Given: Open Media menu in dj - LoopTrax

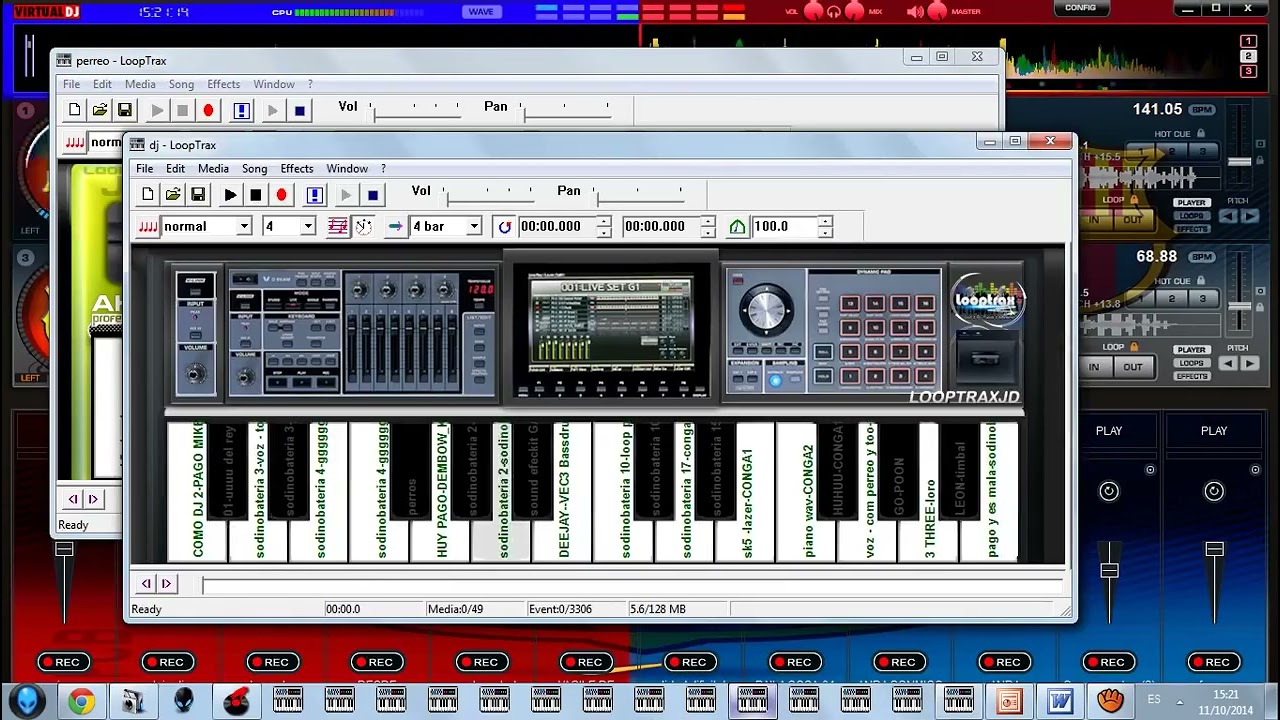Looking at the screenshot, I should click(213, 168).
